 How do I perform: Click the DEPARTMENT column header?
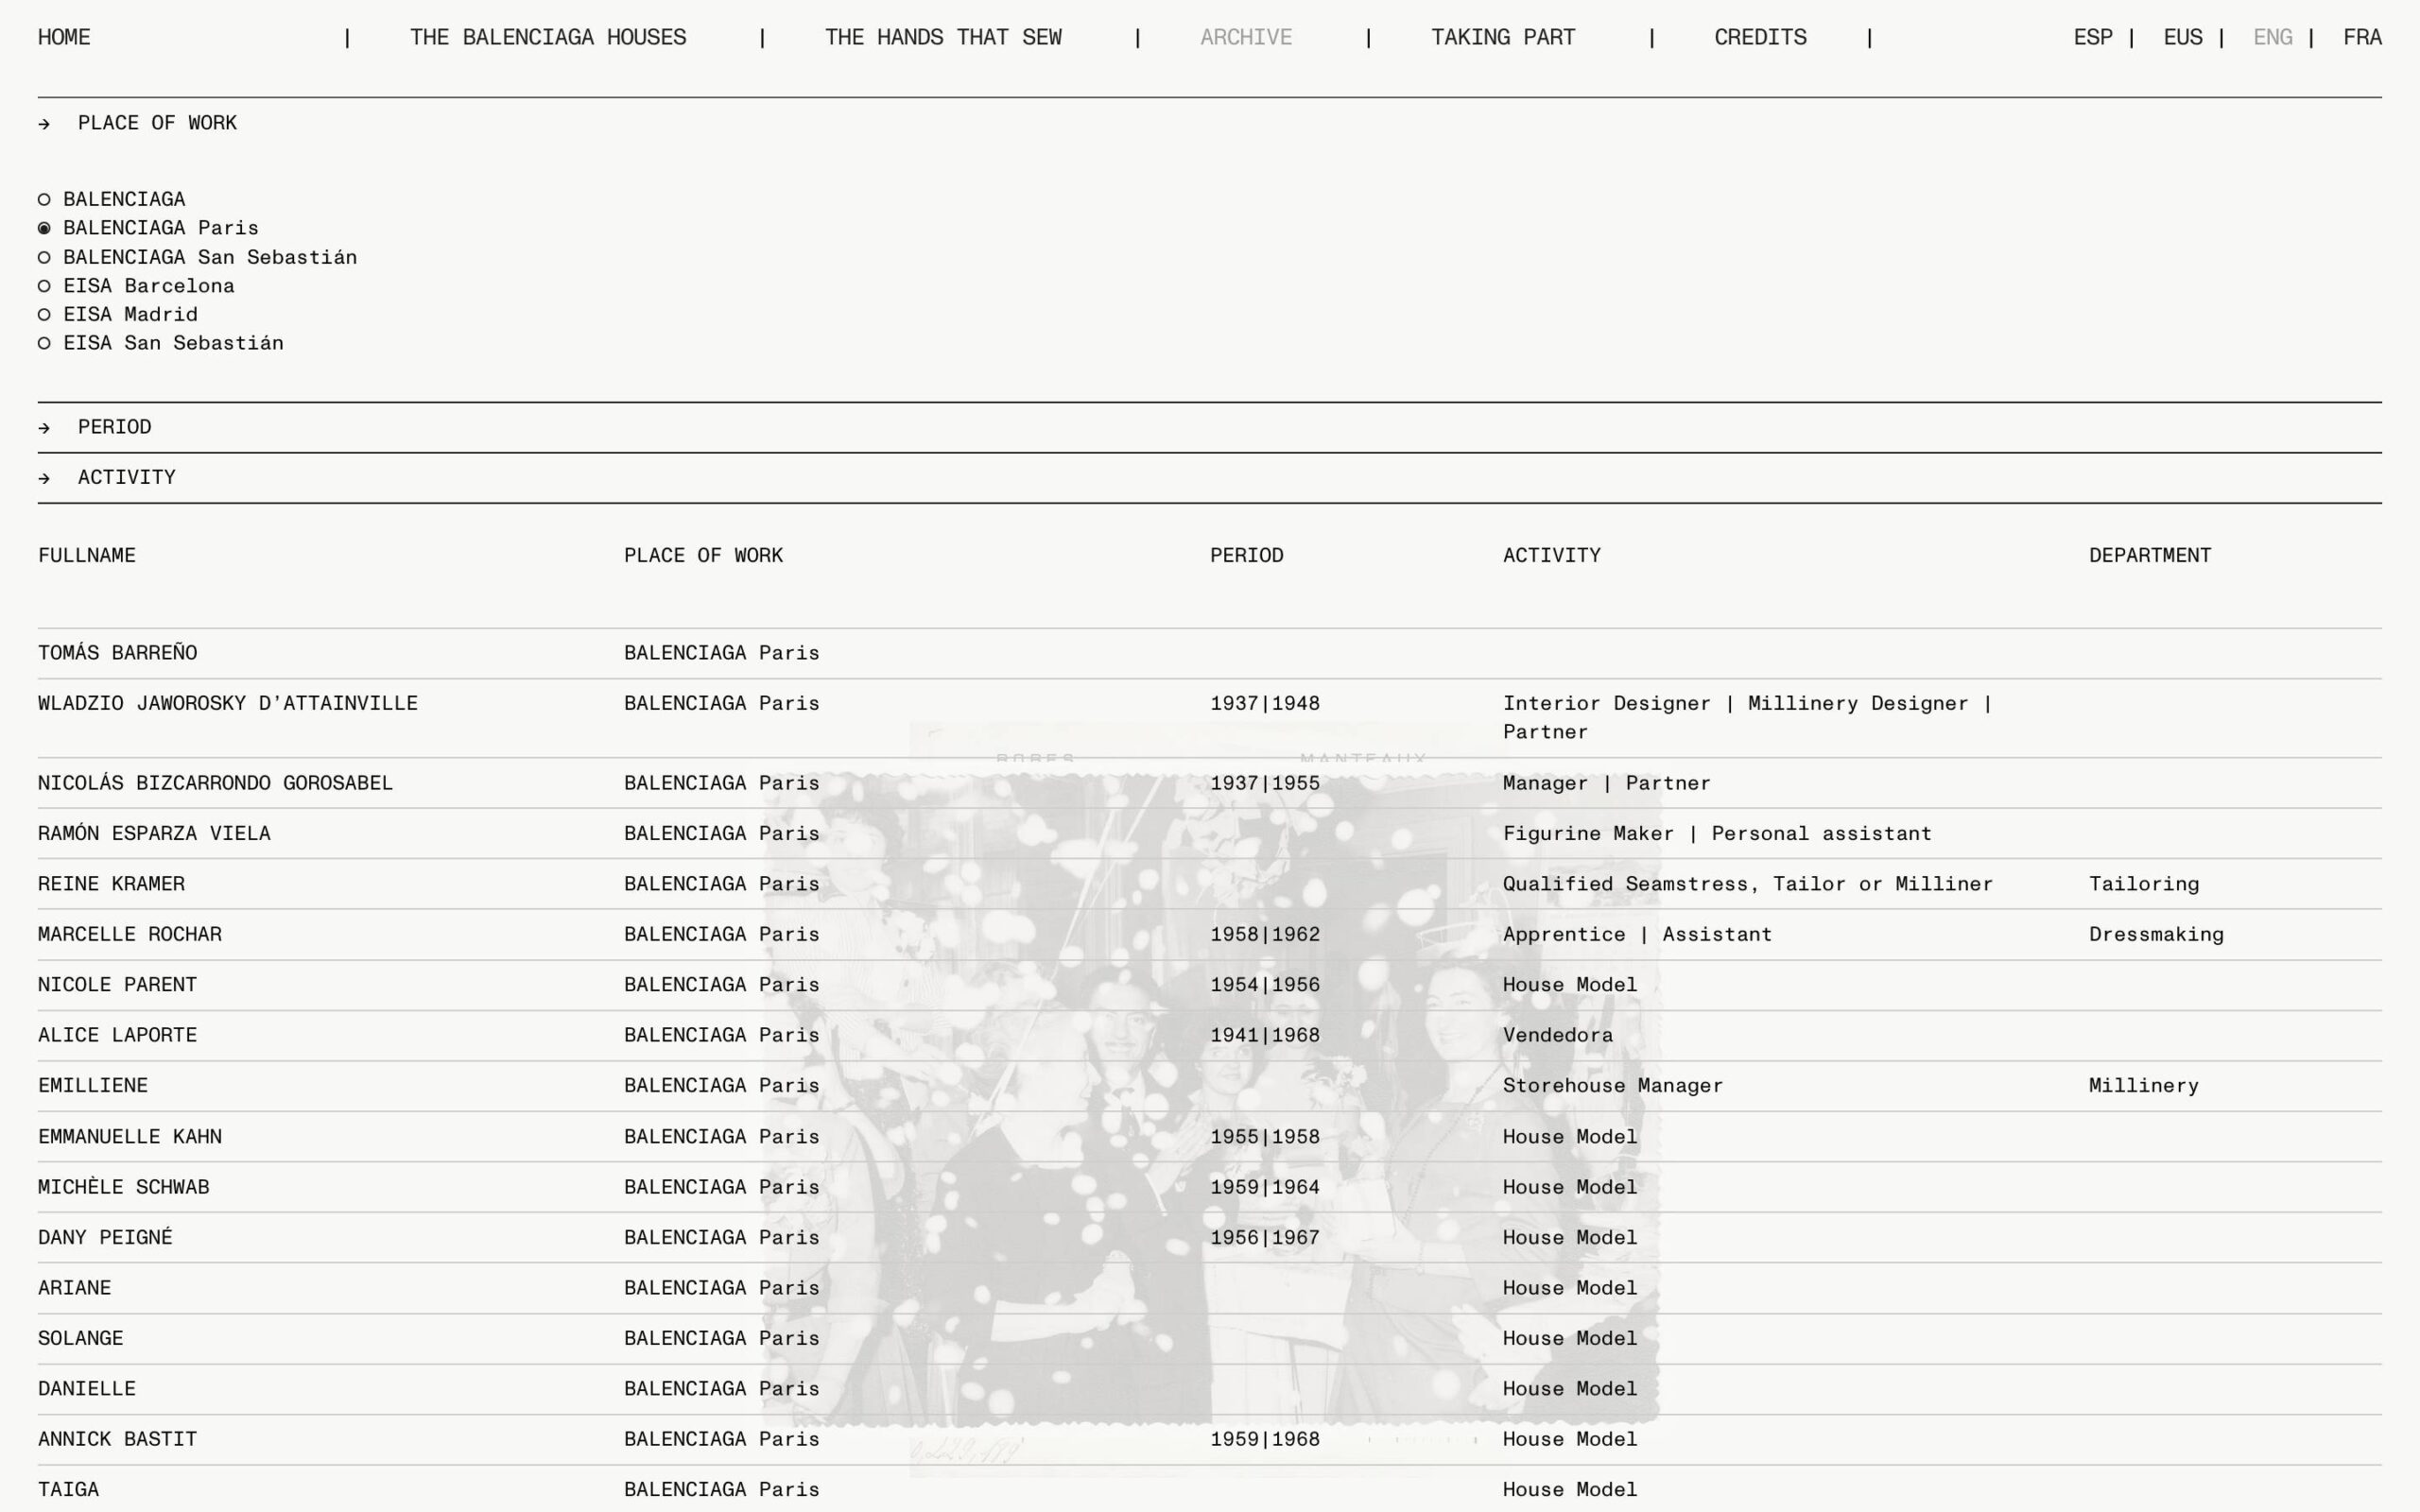2150,556
